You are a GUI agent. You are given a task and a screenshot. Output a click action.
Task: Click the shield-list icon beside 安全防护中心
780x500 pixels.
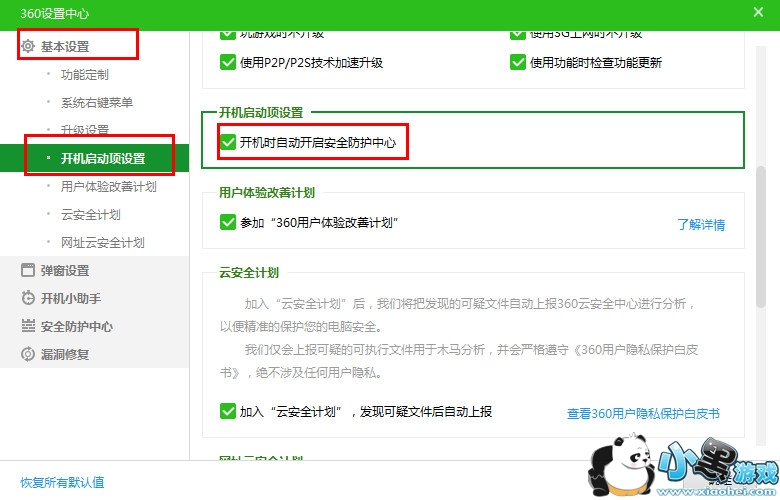coord(28,326)
